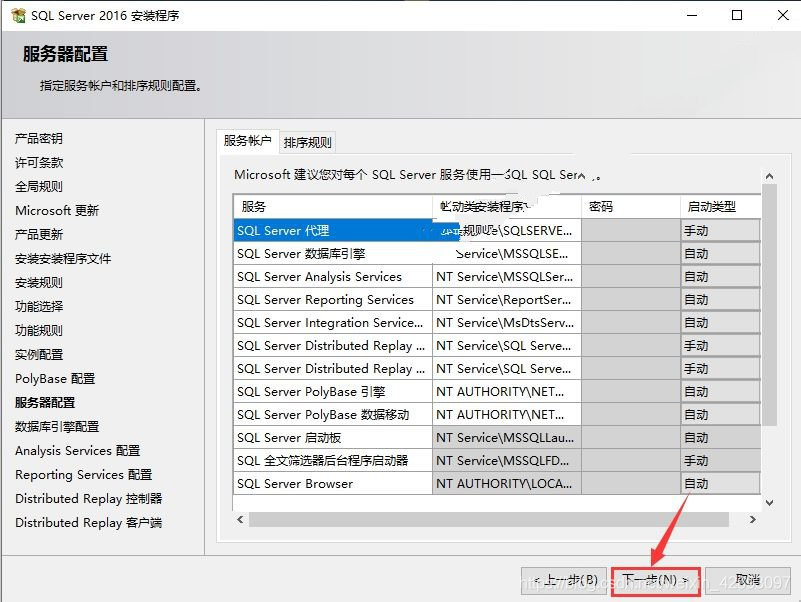
Task: Click the horizontal scrollbar left arrow
Action: [241, 519]
